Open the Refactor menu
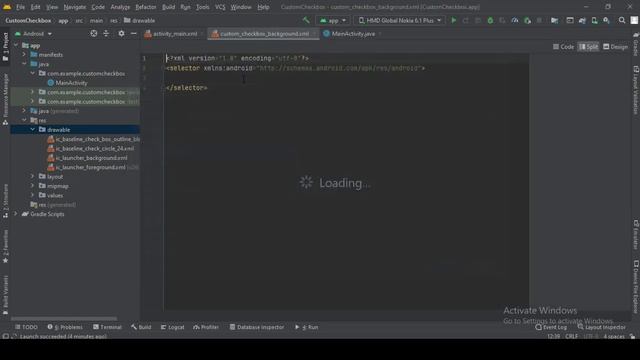The image size is (640, 360). tap(146, 7)
